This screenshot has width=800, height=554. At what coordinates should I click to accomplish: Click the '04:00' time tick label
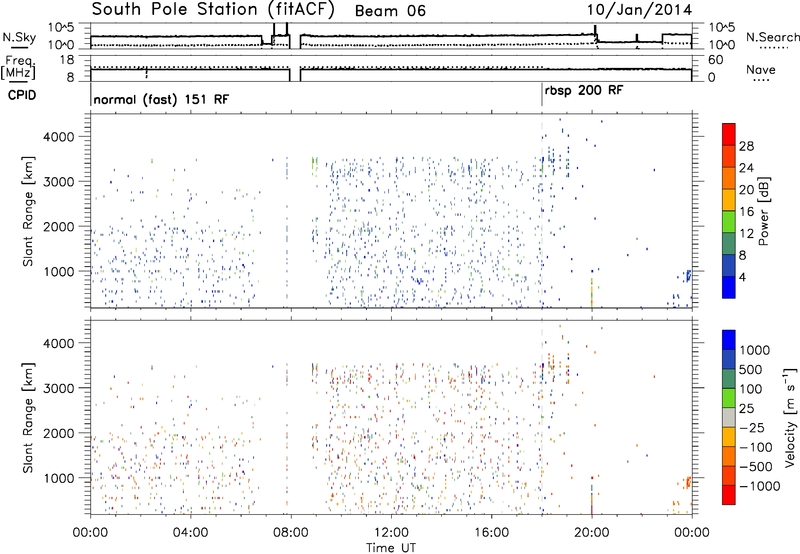191,533
